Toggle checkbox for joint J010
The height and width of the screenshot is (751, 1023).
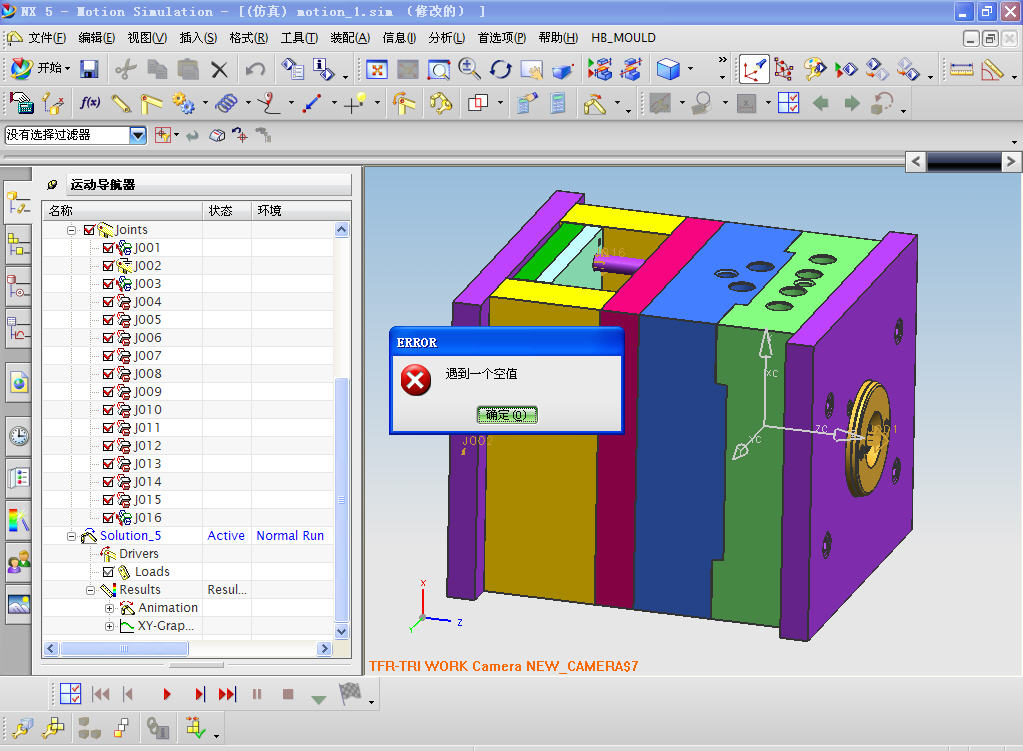(108, 410)
